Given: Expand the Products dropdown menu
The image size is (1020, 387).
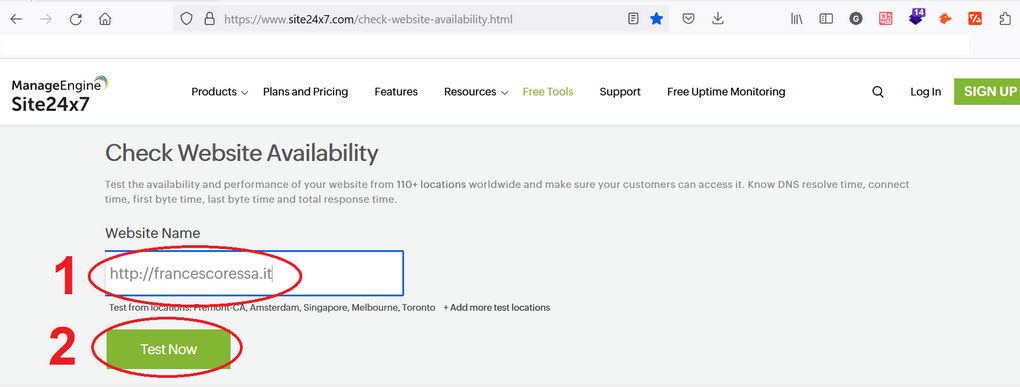Looking at the screenshot, I should pyautogui.click(x=220, y=92).
